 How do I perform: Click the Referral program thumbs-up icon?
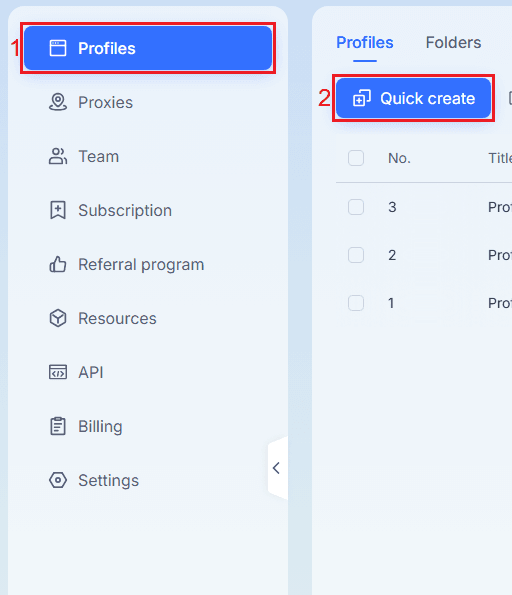pyautogui.click(x=58, y=264)
